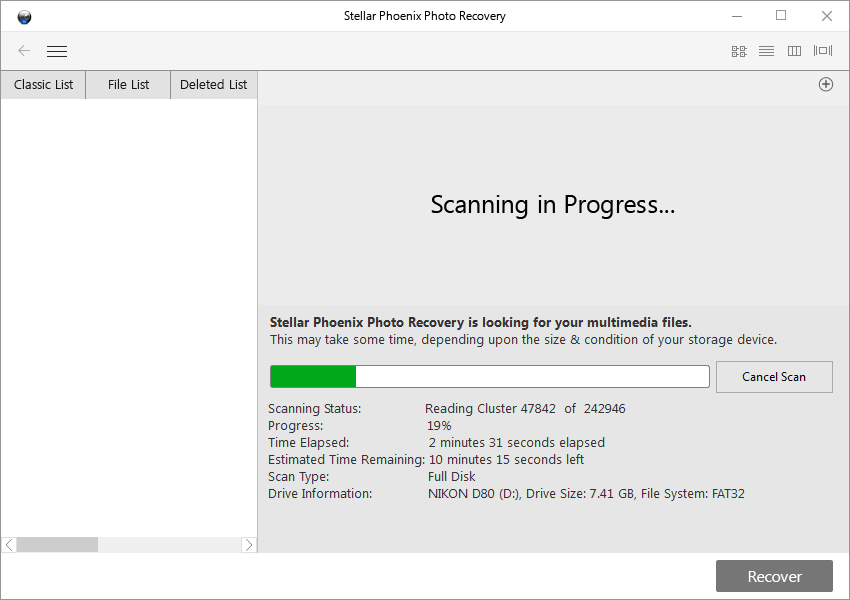This screenshot has width=850, height=600.
Task: Click the window title 'Stellar Phoenix Photo Recovery'
Action: point(424,16)
